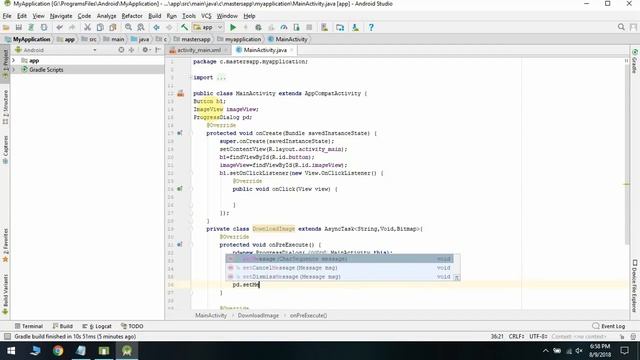Screen dimensions: 640x360
Task: Open the VCS menu
Action: (x=206, y=16)
